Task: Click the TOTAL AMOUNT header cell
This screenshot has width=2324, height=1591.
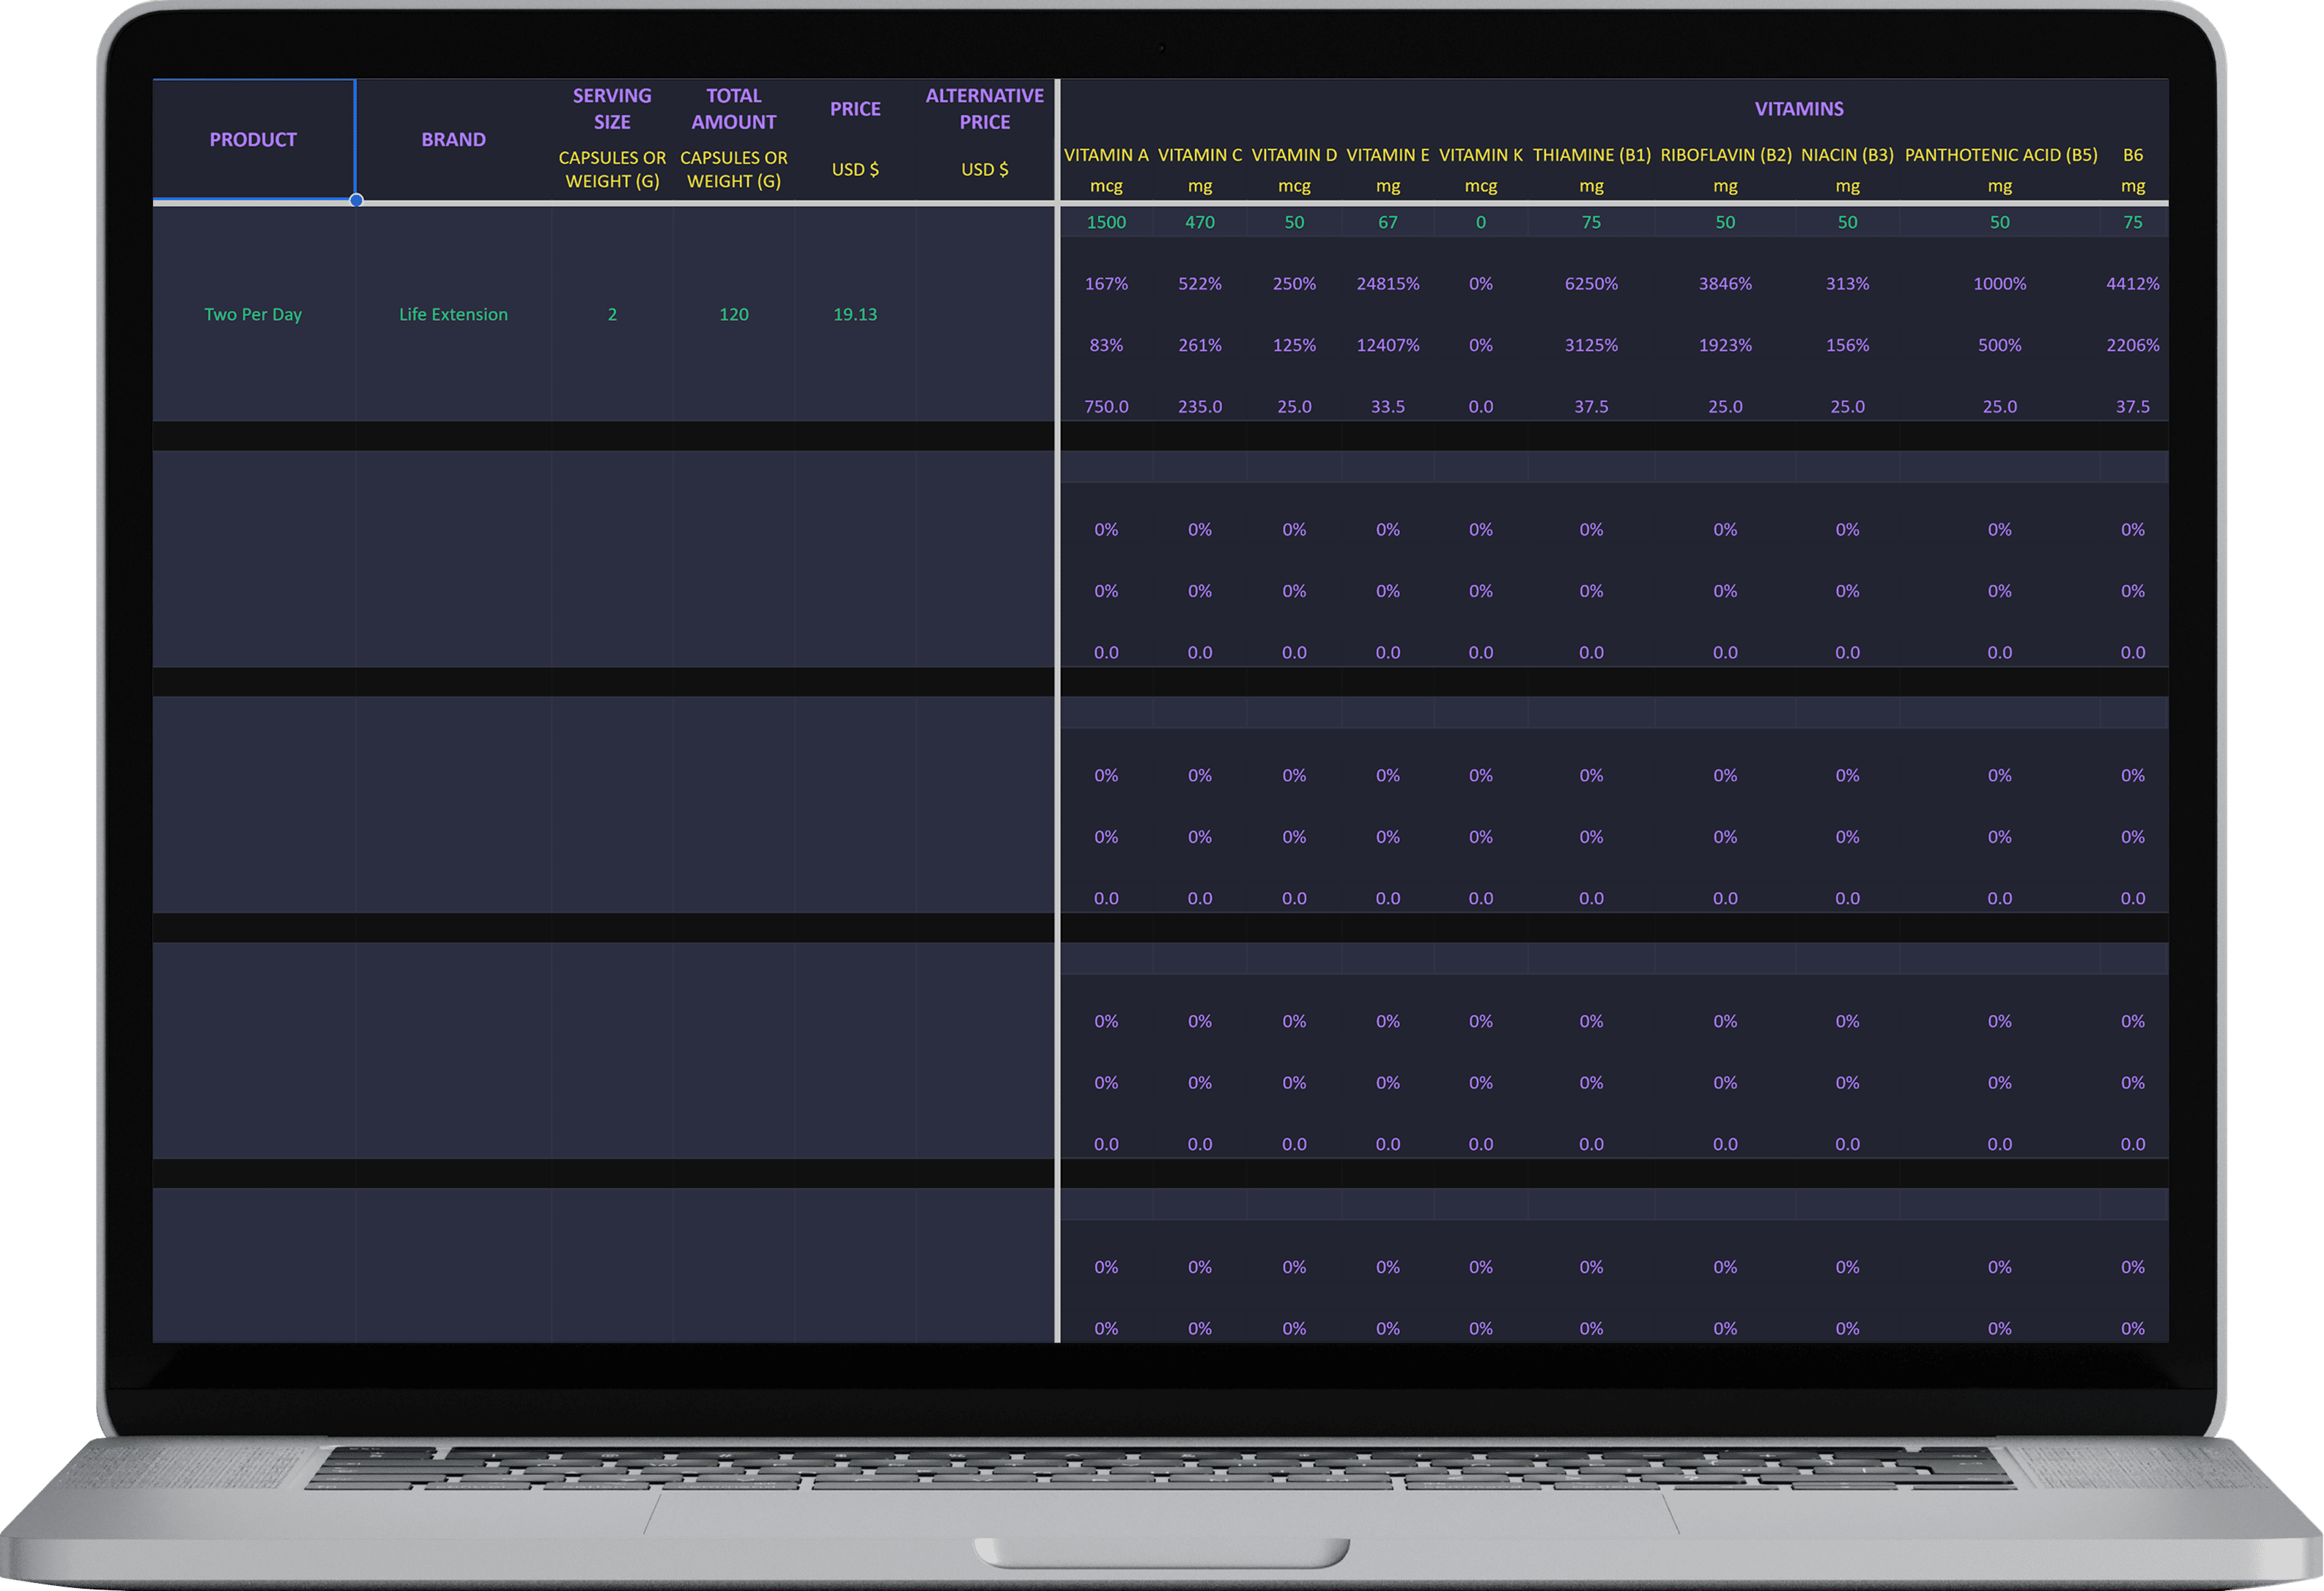Action: pos(733,108)
